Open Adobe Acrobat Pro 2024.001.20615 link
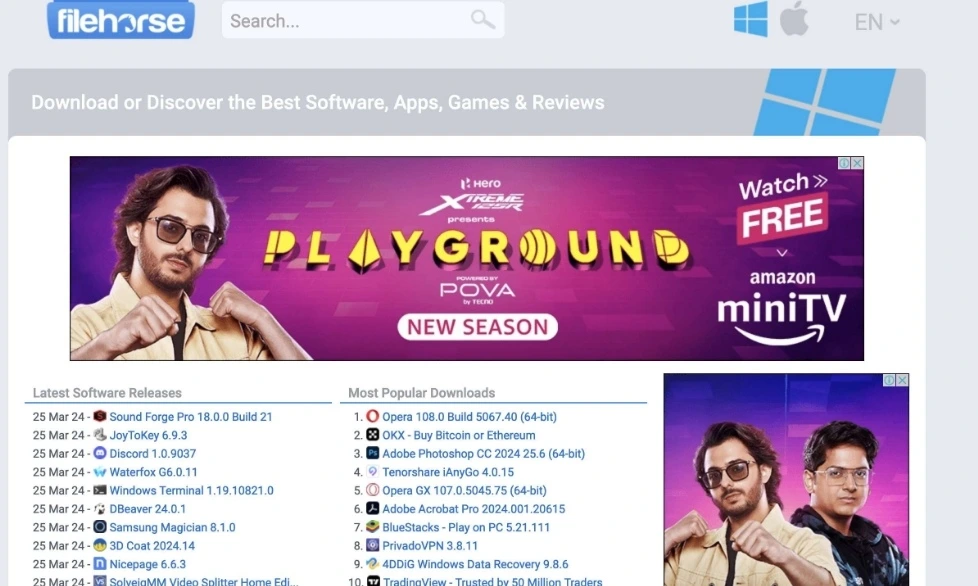This screenshot has height=586, width=978. pyautogui.click(x=474, y=509)
